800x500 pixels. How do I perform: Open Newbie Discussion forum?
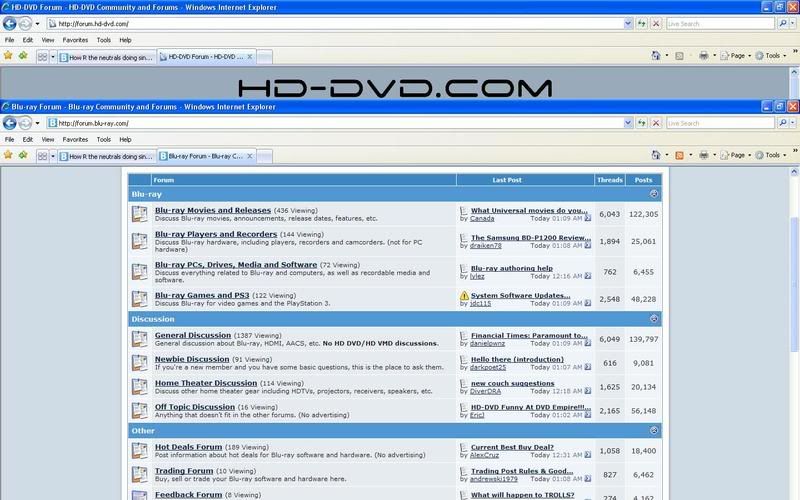(x=192, y=359)
